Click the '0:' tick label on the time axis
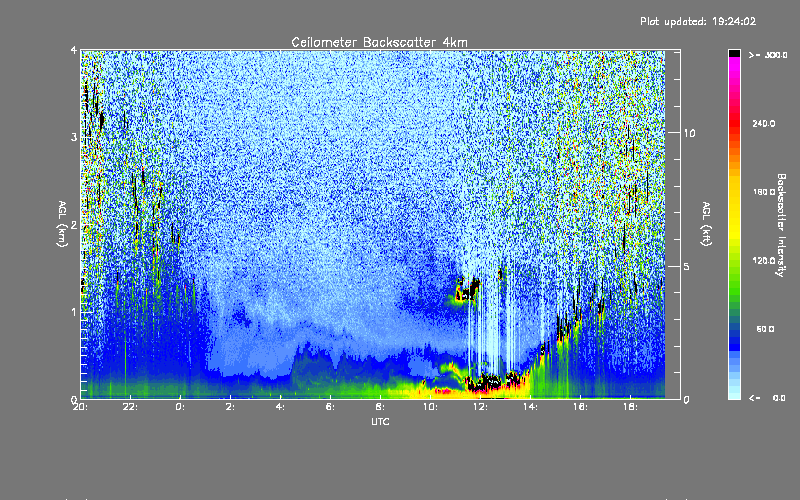This screenshot has height=500, width=800. [180, 407]
